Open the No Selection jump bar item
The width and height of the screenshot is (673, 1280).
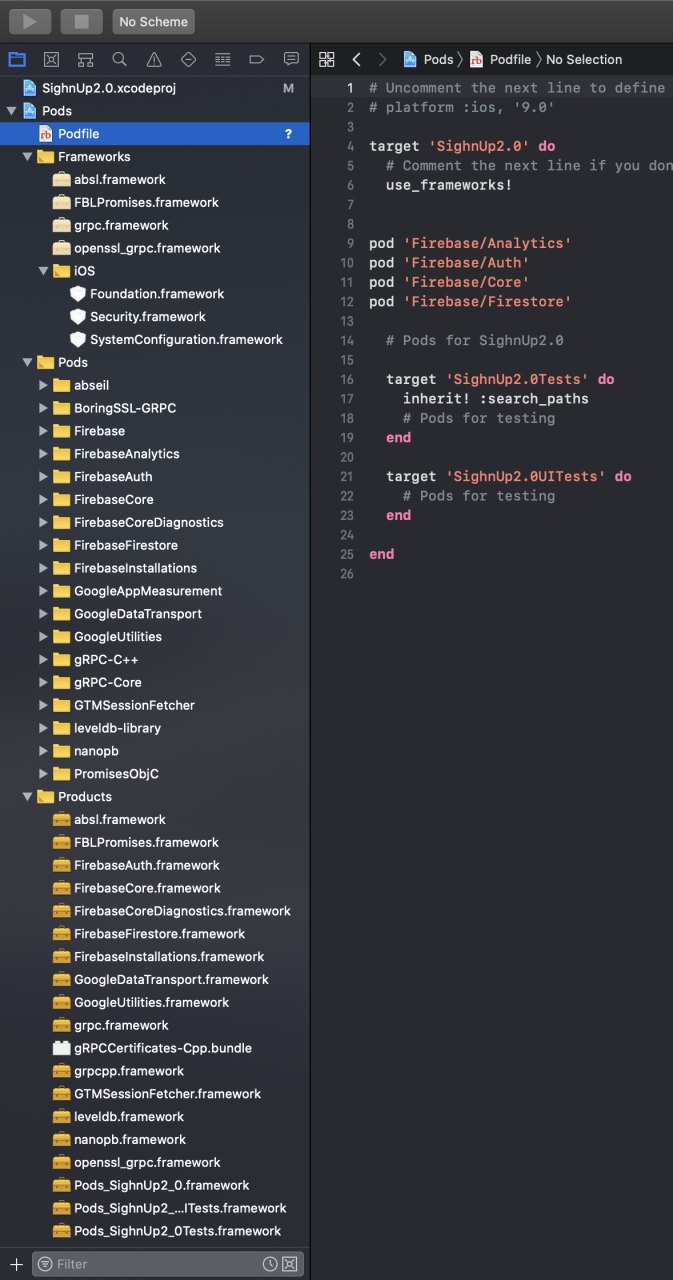click(x=584, y=59)
